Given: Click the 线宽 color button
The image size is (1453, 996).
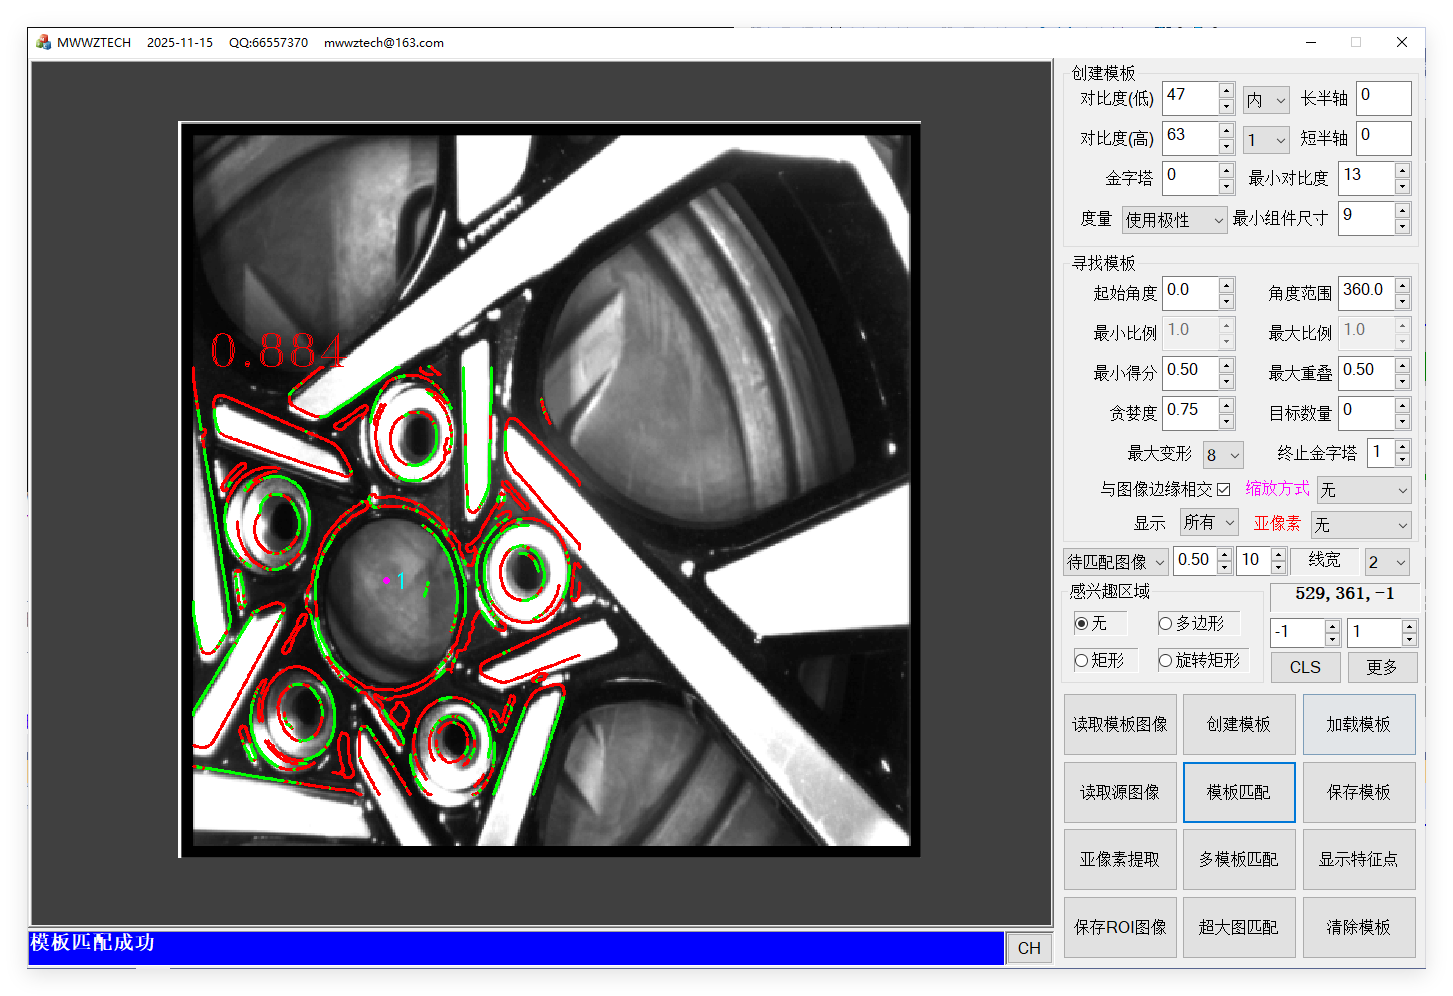Looking at the screenshot, I should click(x=1324, y=560).
